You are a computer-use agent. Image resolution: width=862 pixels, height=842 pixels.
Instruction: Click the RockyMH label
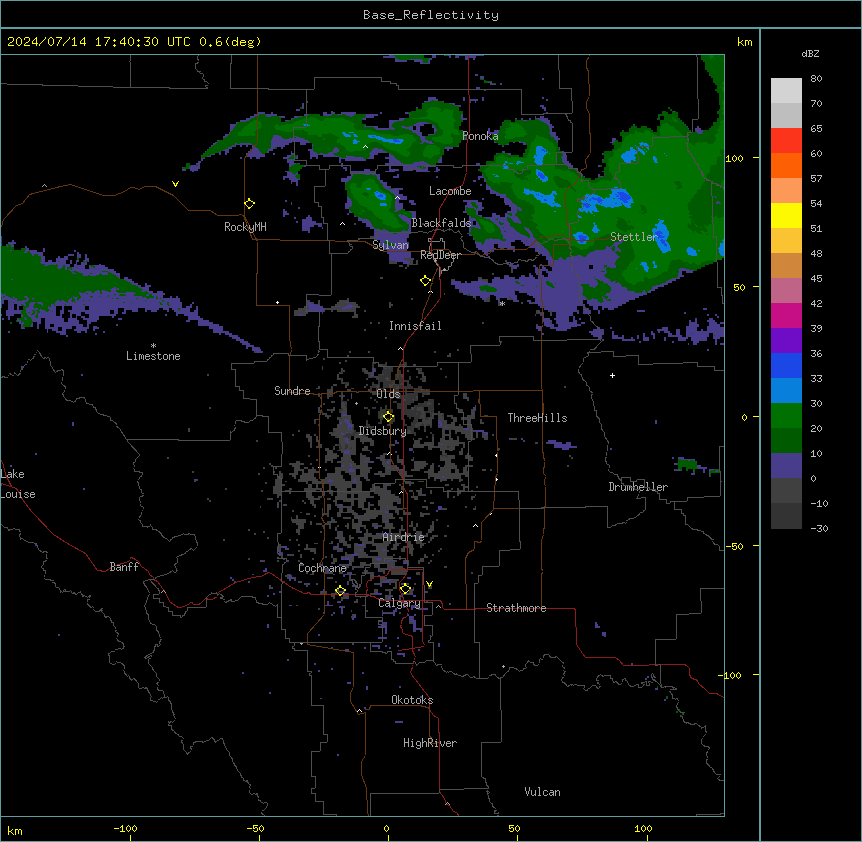coord(245,227)
